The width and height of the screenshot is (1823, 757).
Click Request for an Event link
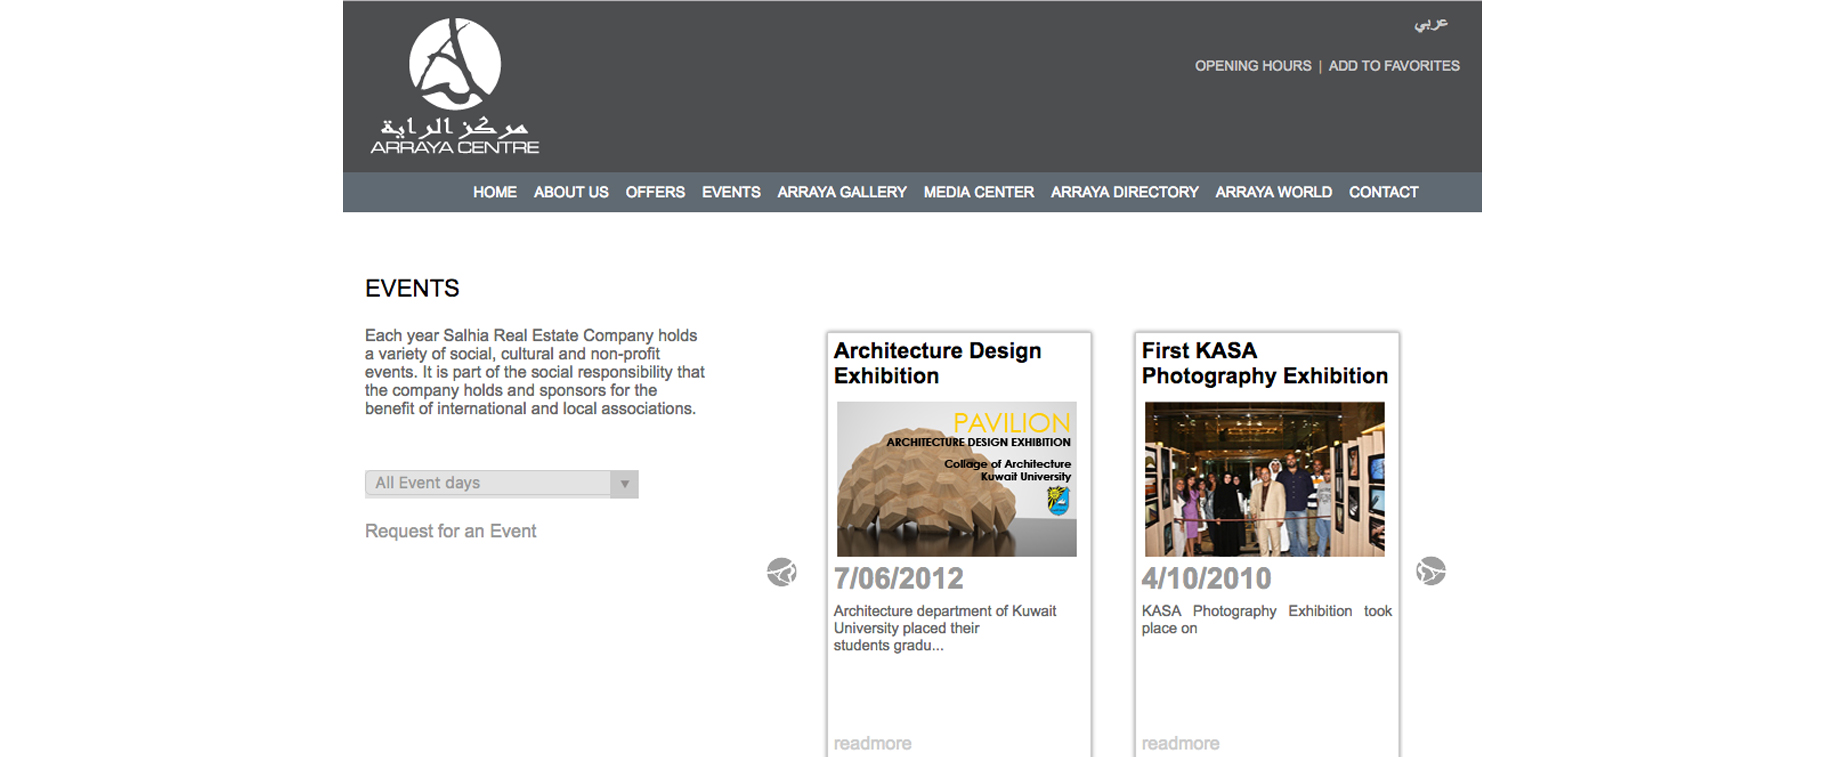(450, 531)
